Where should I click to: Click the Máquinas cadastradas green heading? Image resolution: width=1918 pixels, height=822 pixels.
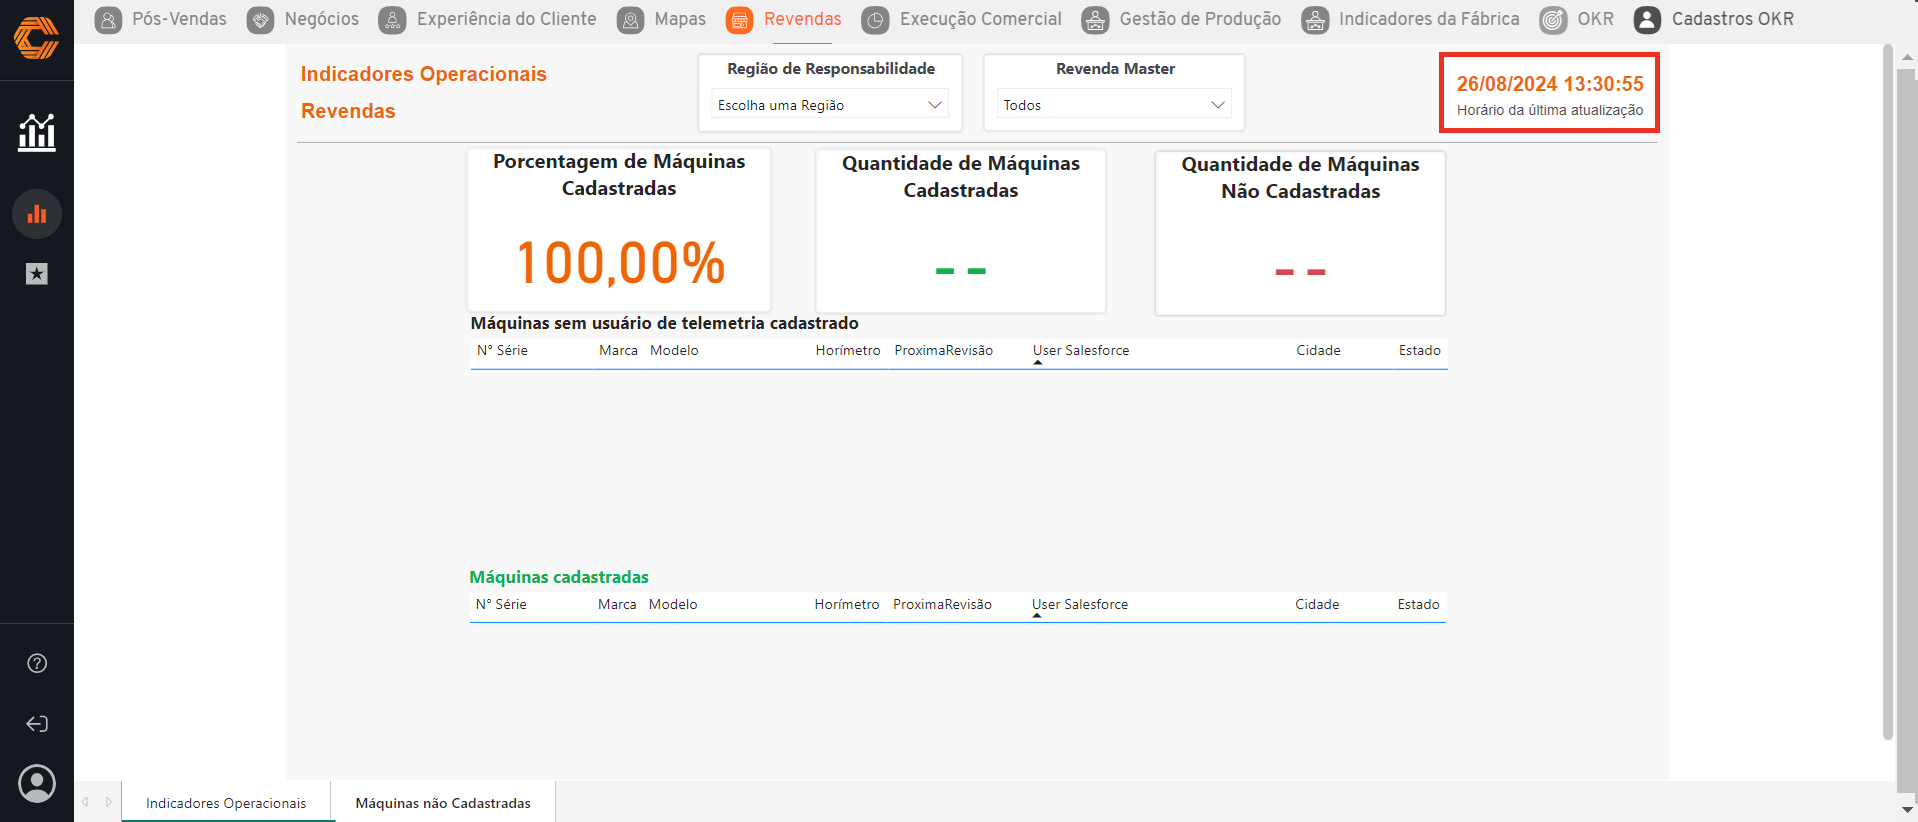[559, 577]
